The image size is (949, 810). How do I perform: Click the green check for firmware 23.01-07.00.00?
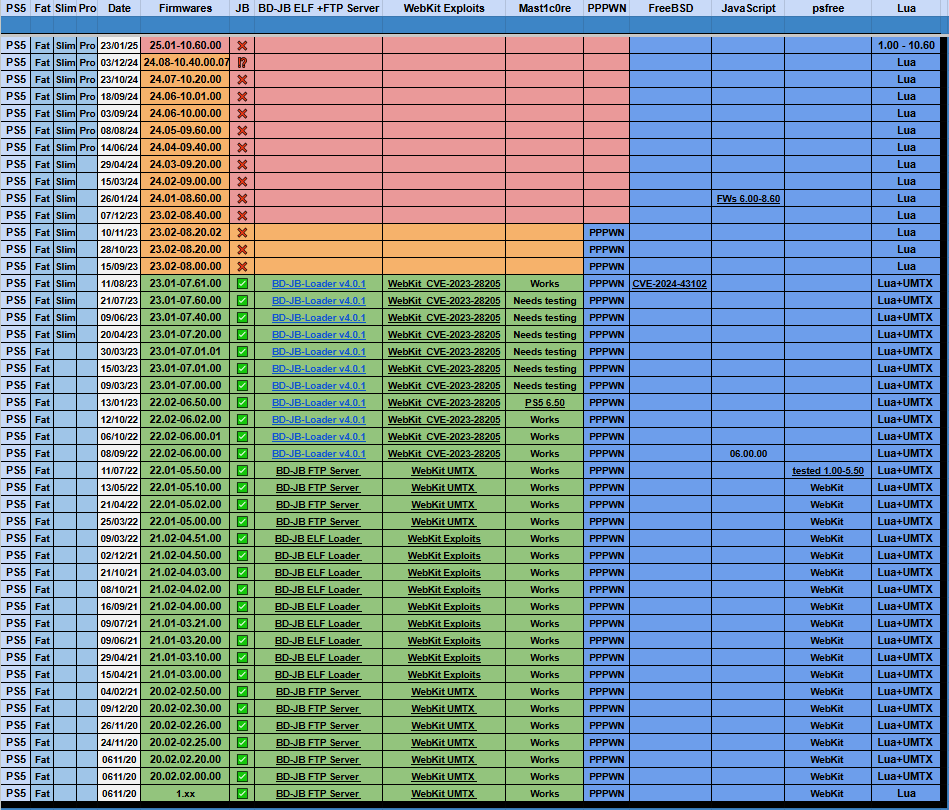(x=242, y=386)
